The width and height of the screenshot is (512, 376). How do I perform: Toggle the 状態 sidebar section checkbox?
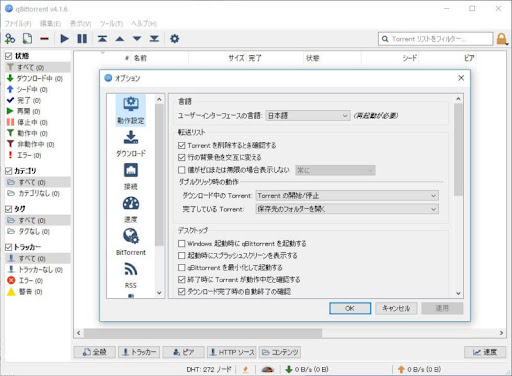(x=9, y=56)
